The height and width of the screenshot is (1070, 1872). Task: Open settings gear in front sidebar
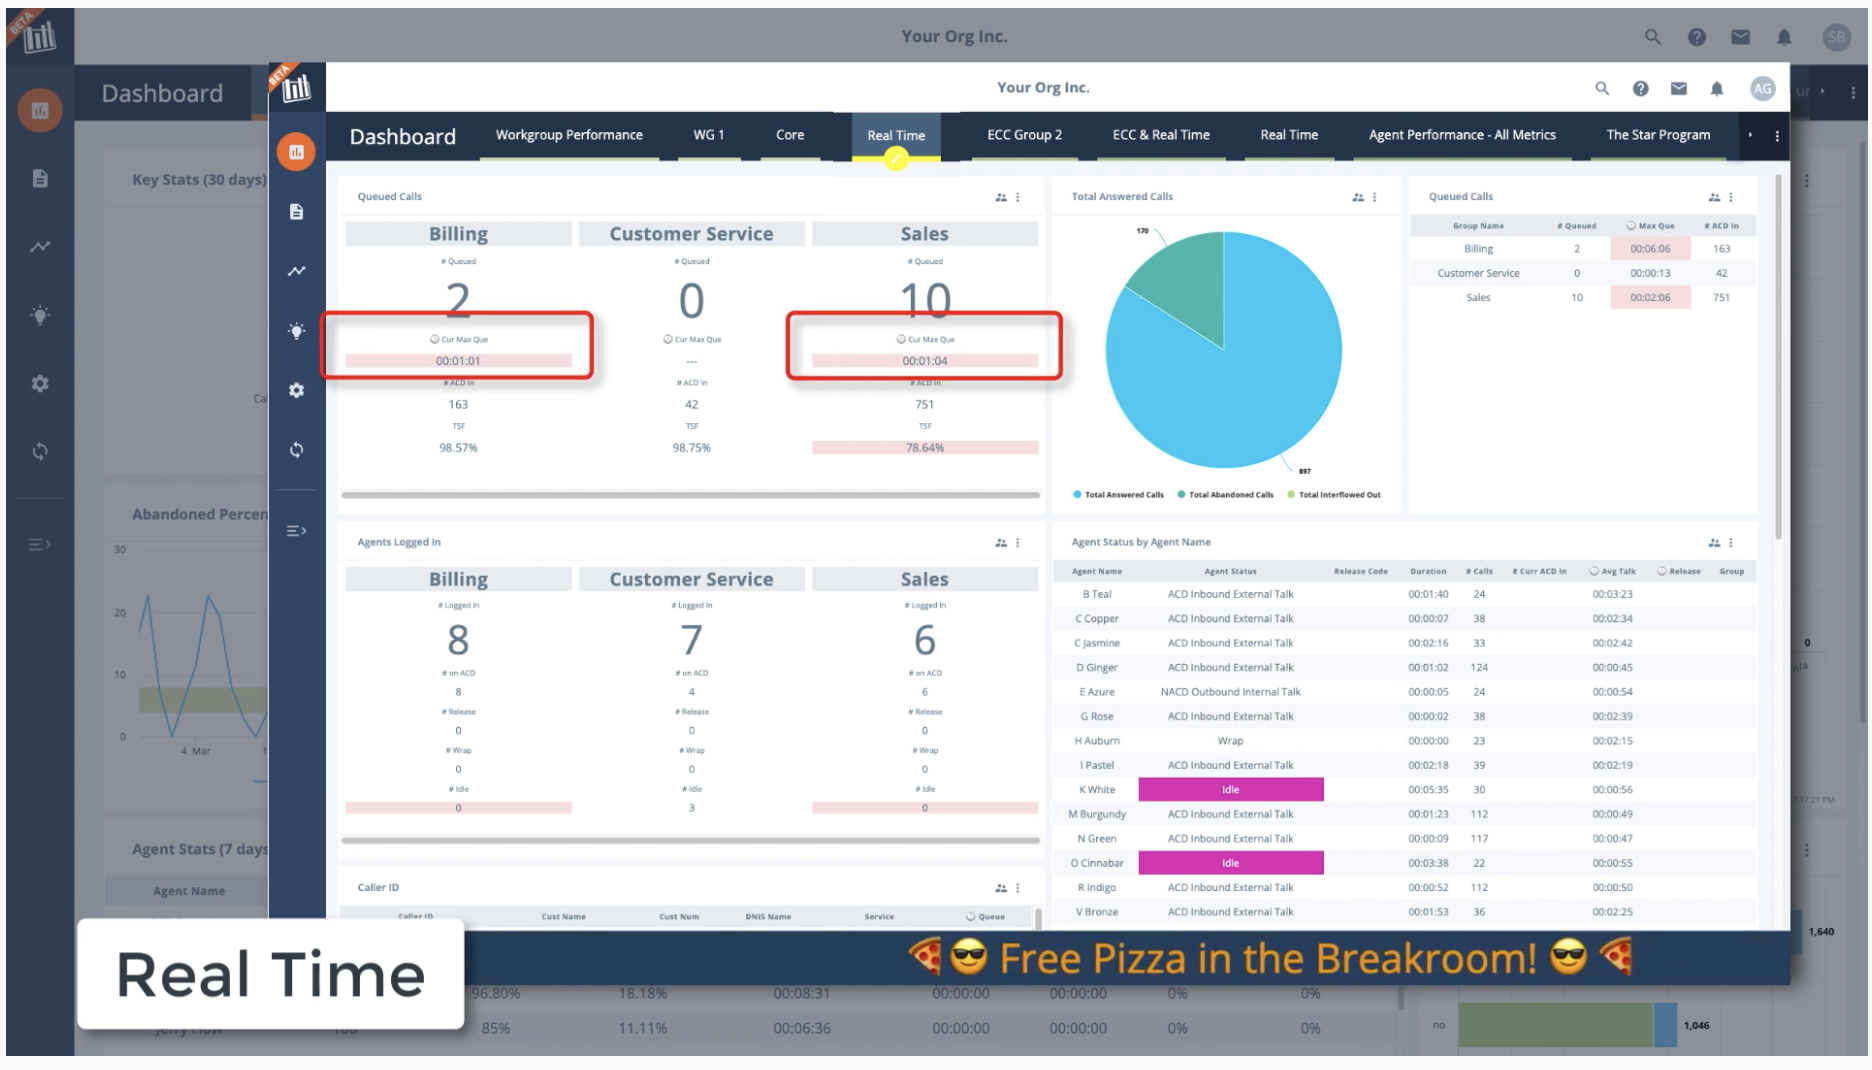(x=296, y=390)
